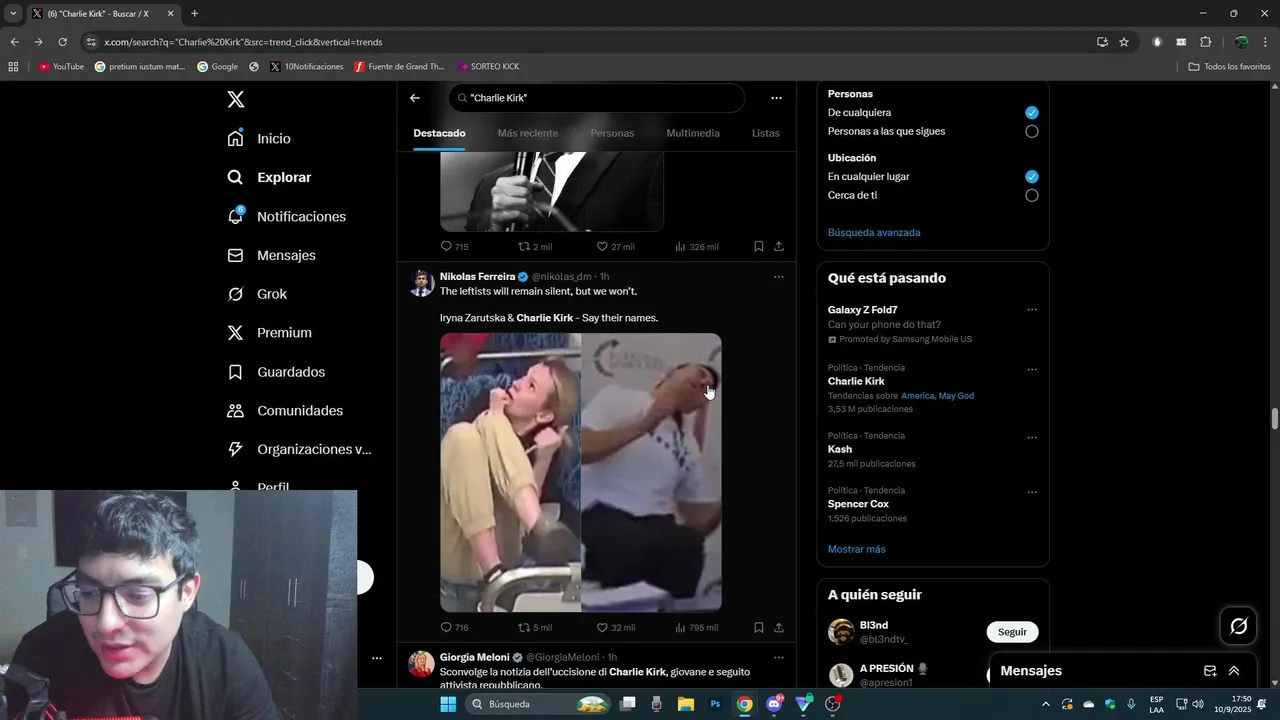Repost Nikolas Ferreira's post (5 mil)
Image resolution: width=1280 pixels, height=720 pixels.
[534, 628]
